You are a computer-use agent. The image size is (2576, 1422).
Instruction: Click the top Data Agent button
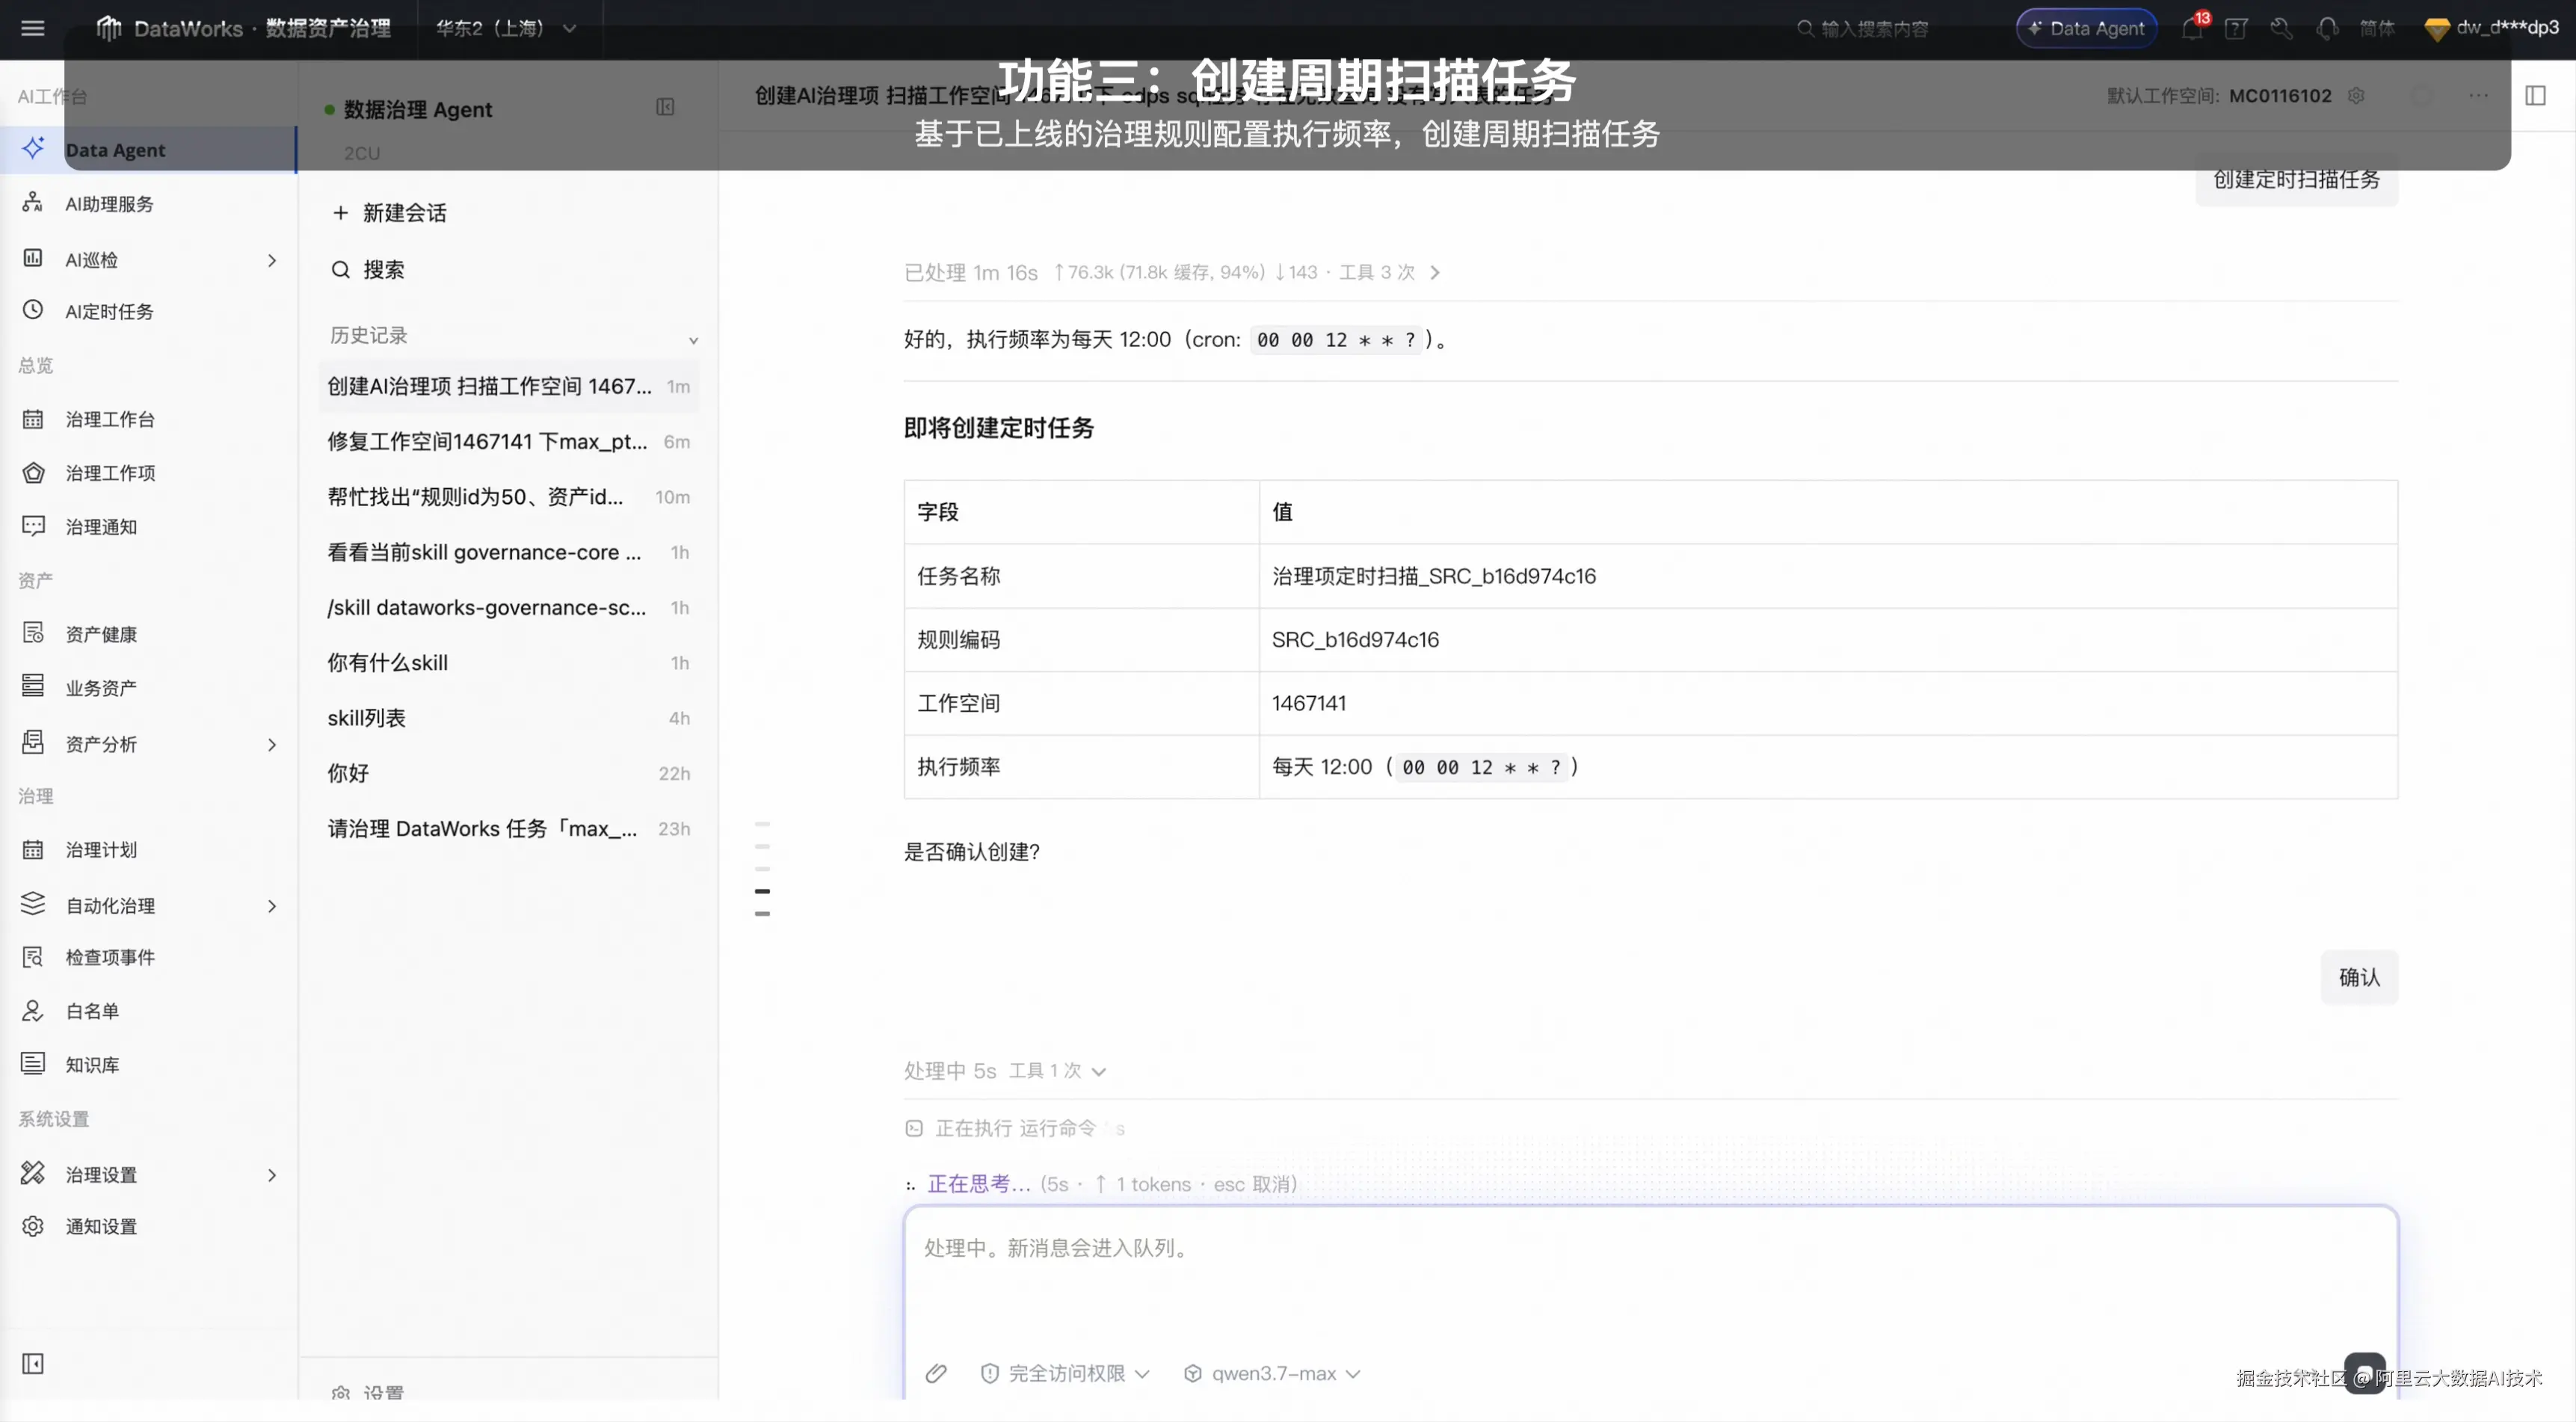(x=2086, y=28)
